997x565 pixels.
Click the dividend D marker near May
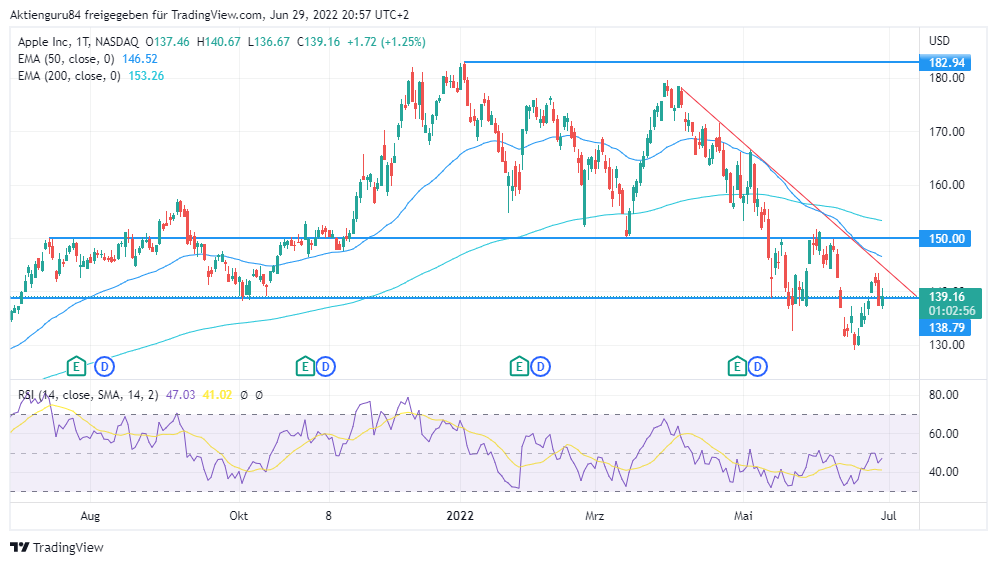[757, 367]
